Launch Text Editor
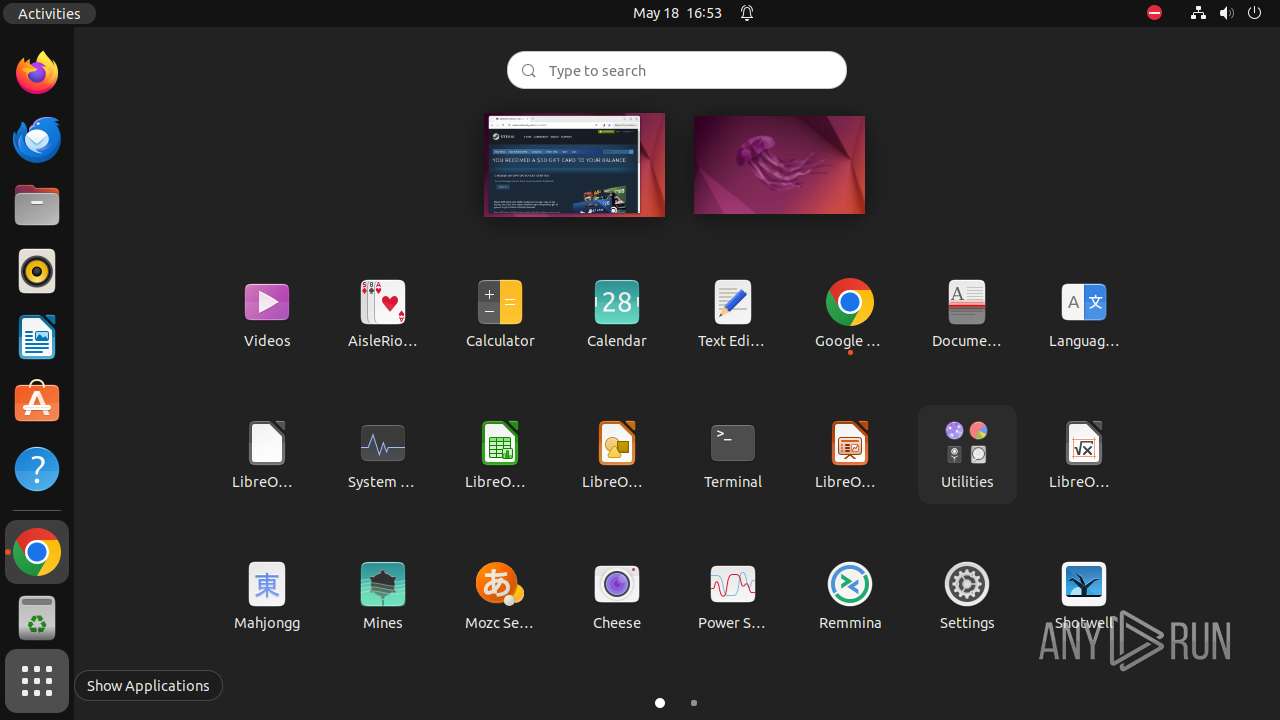 (733, 302)
